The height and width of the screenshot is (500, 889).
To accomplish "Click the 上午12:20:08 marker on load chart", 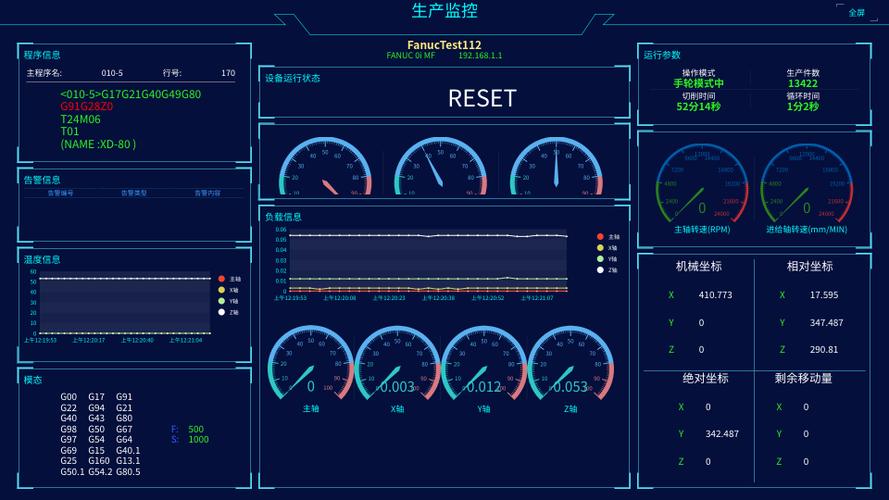I will (x=340, y=298).
